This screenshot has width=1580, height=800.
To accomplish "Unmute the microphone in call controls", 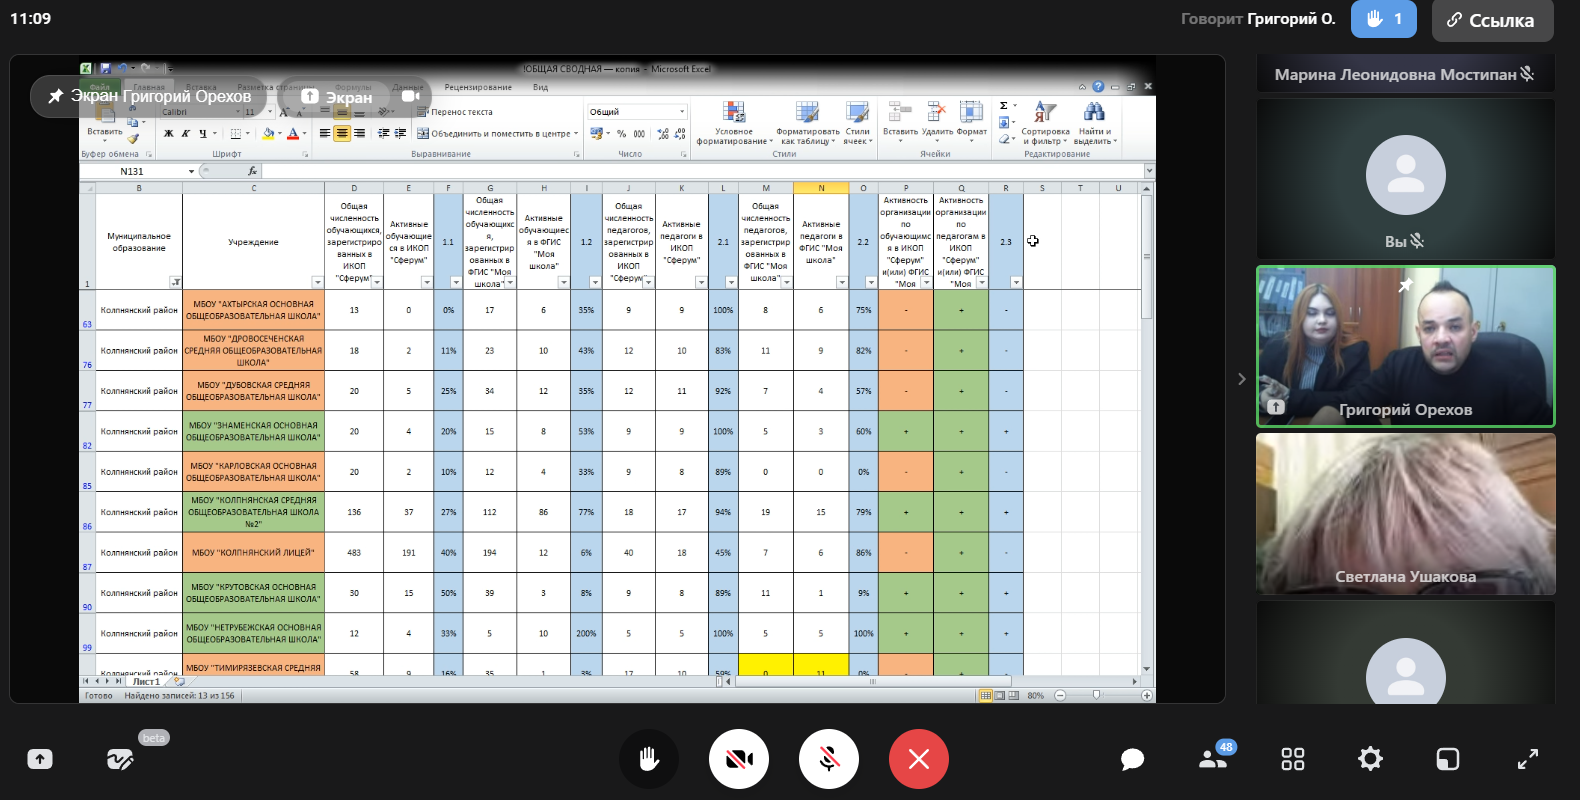I will click(829, 759).
